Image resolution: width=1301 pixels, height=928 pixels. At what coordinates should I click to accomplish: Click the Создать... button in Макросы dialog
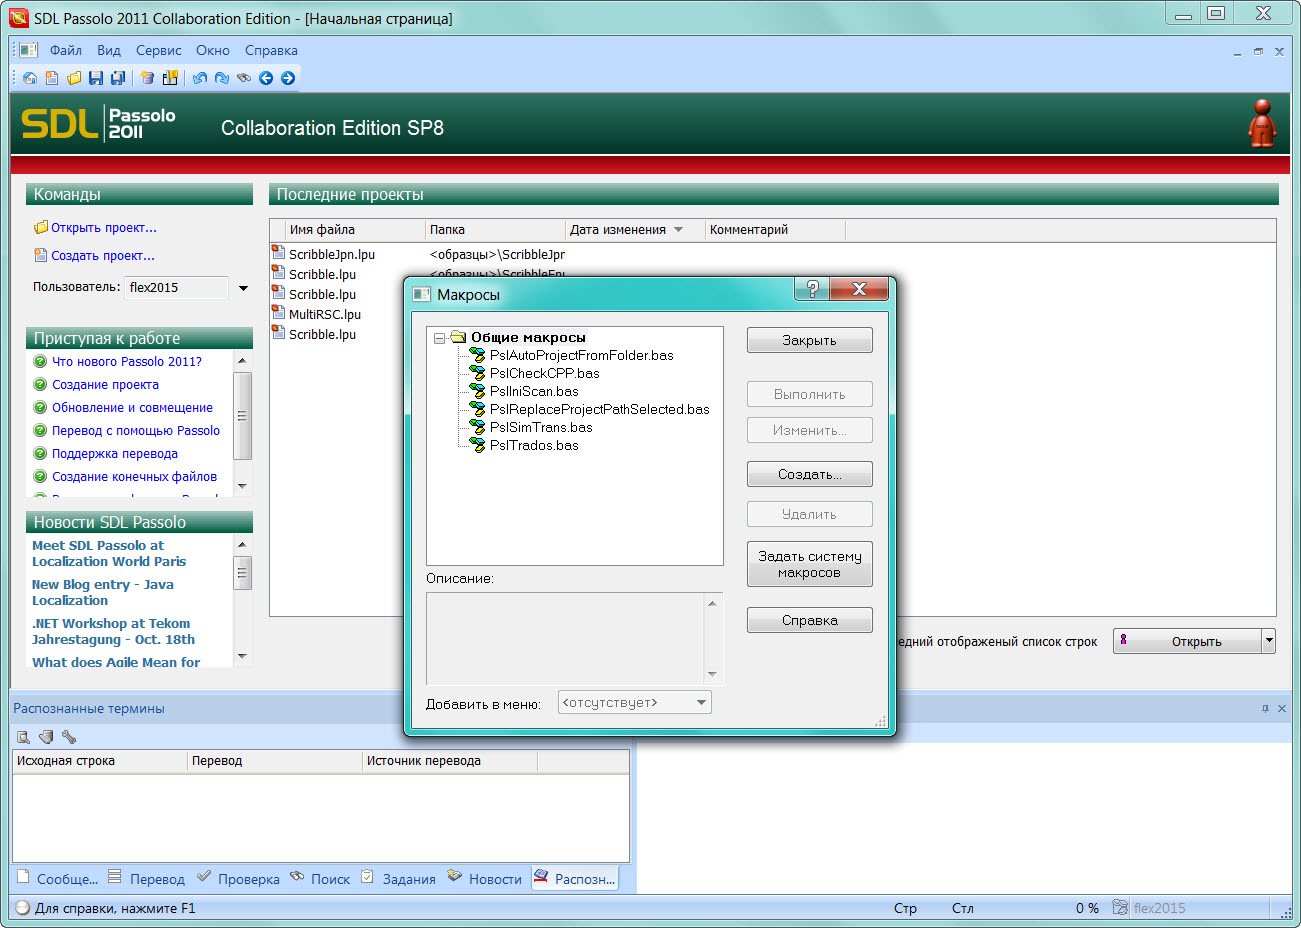[x=809, y=474]
